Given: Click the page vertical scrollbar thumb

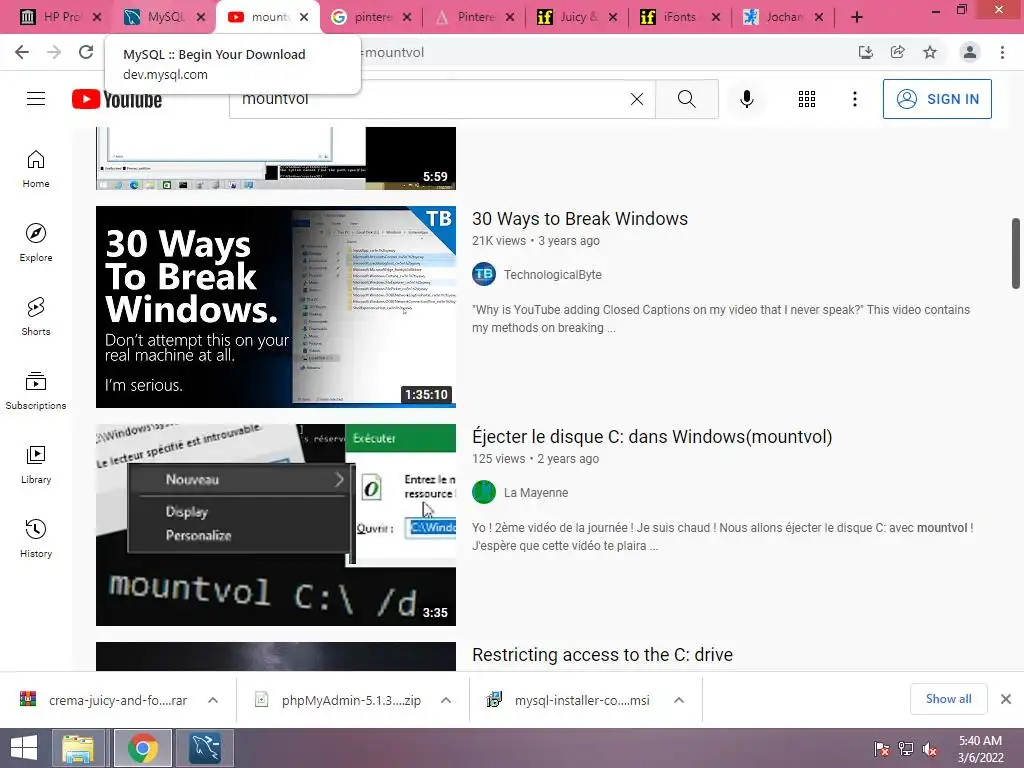Looking at the screenshot, I should tap(1016, 253).
